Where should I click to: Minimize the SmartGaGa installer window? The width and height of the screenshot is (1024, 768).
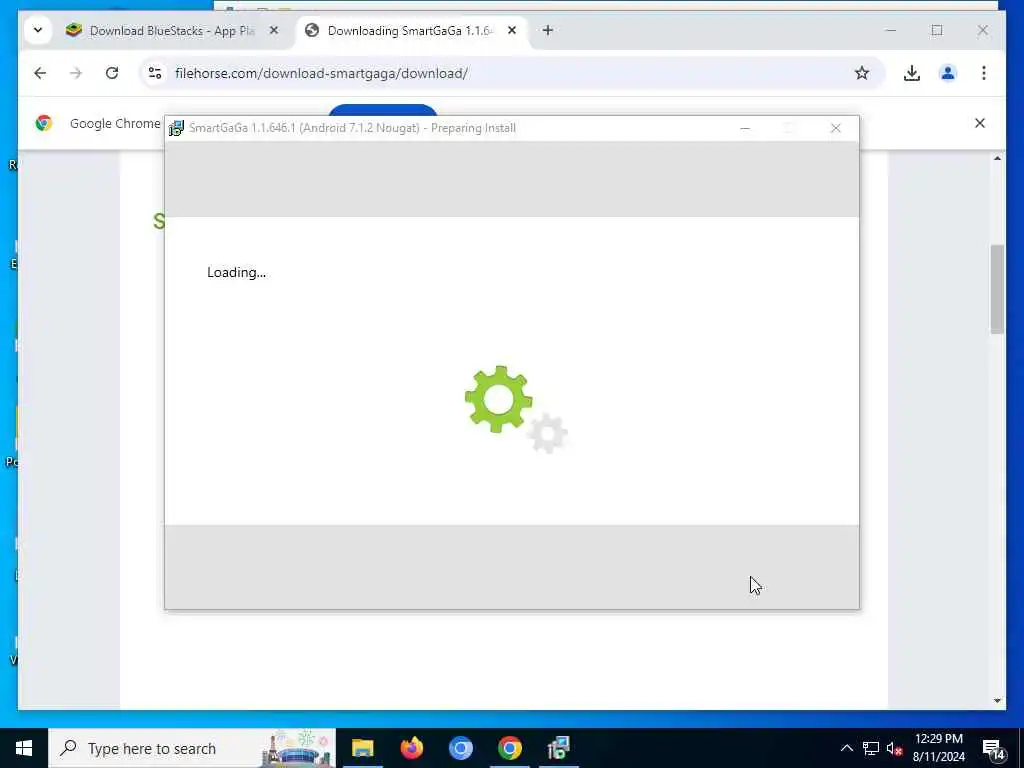coord(745,128)
